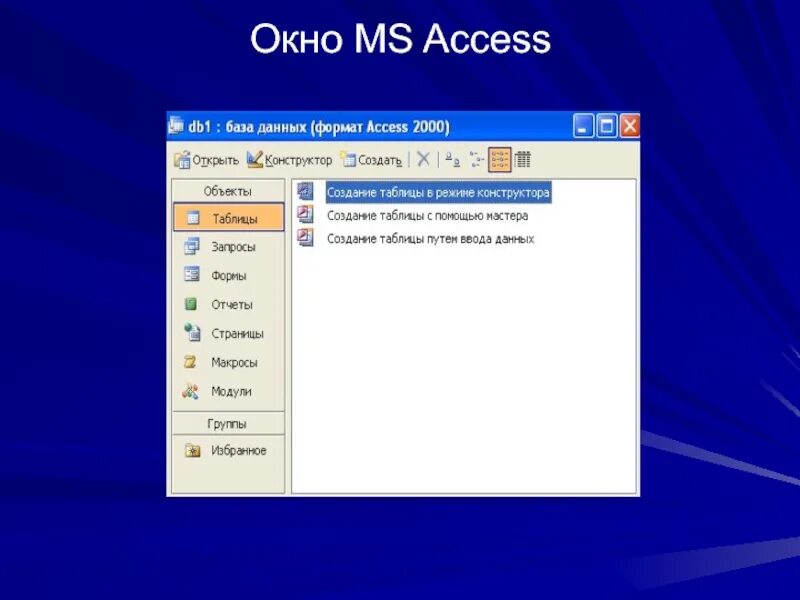Click the Открыть toolbar button
This screenshot has height=600, width=800.
207,160
